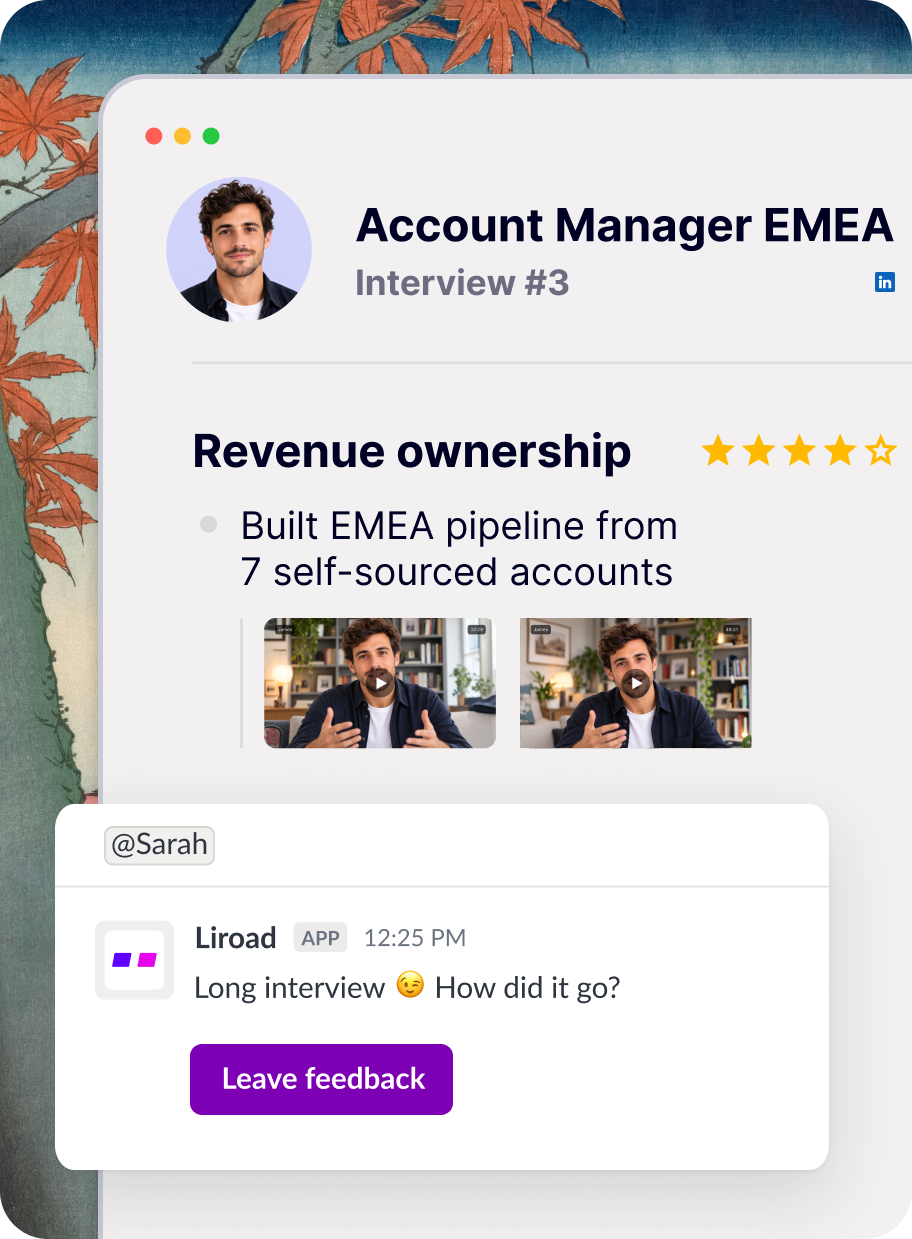Click the Leave feedback button

pos(321,1079)
